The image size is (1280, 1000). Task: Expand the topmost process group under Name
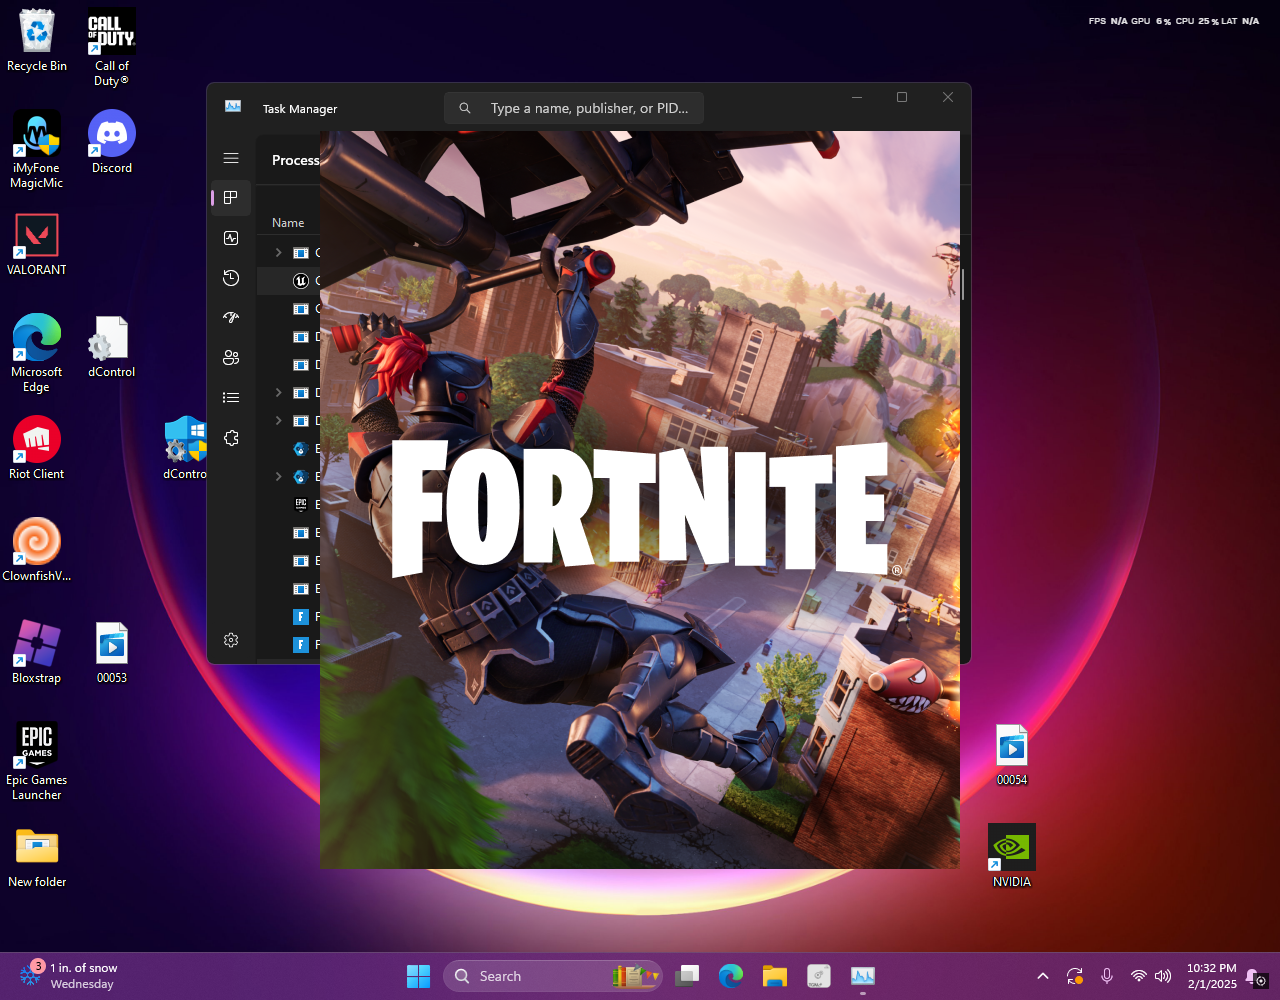279,253
